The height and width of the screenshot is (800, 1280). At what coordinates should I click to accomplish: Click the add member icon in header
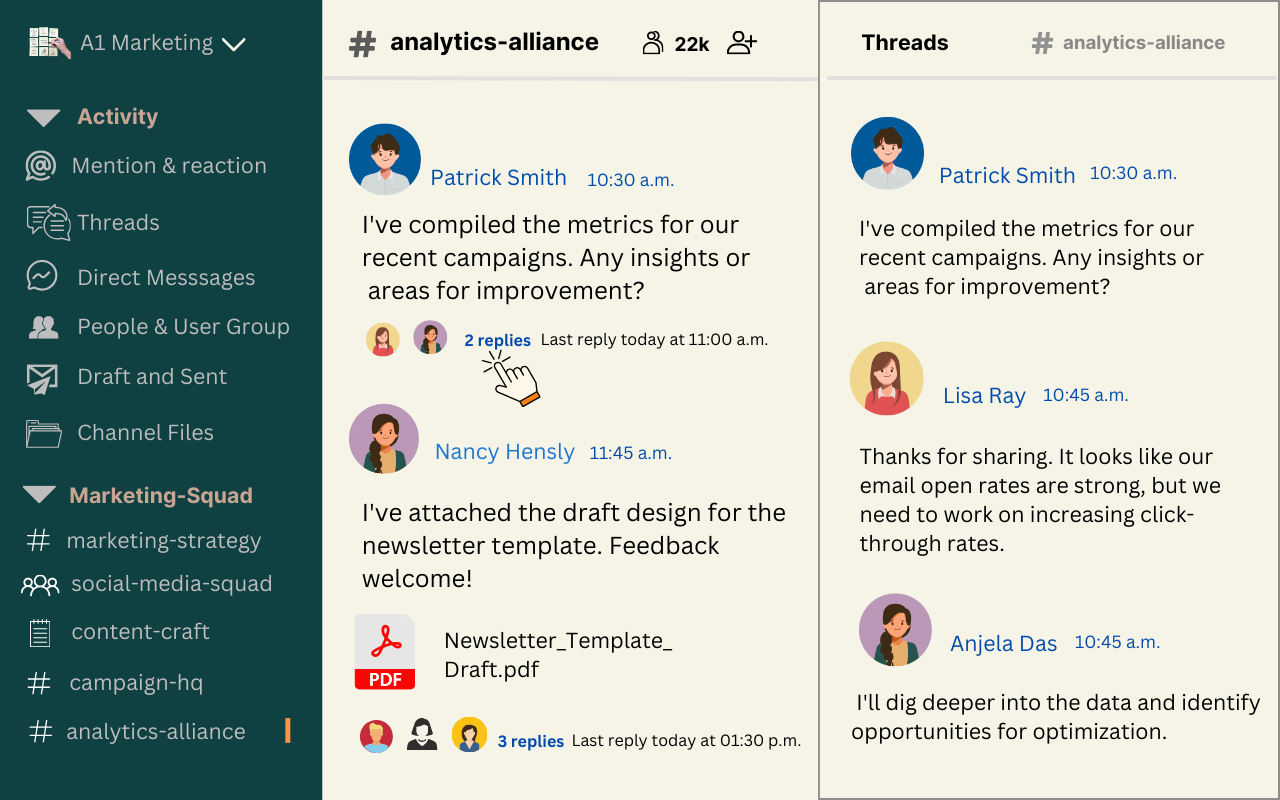[x=741, y=43]
